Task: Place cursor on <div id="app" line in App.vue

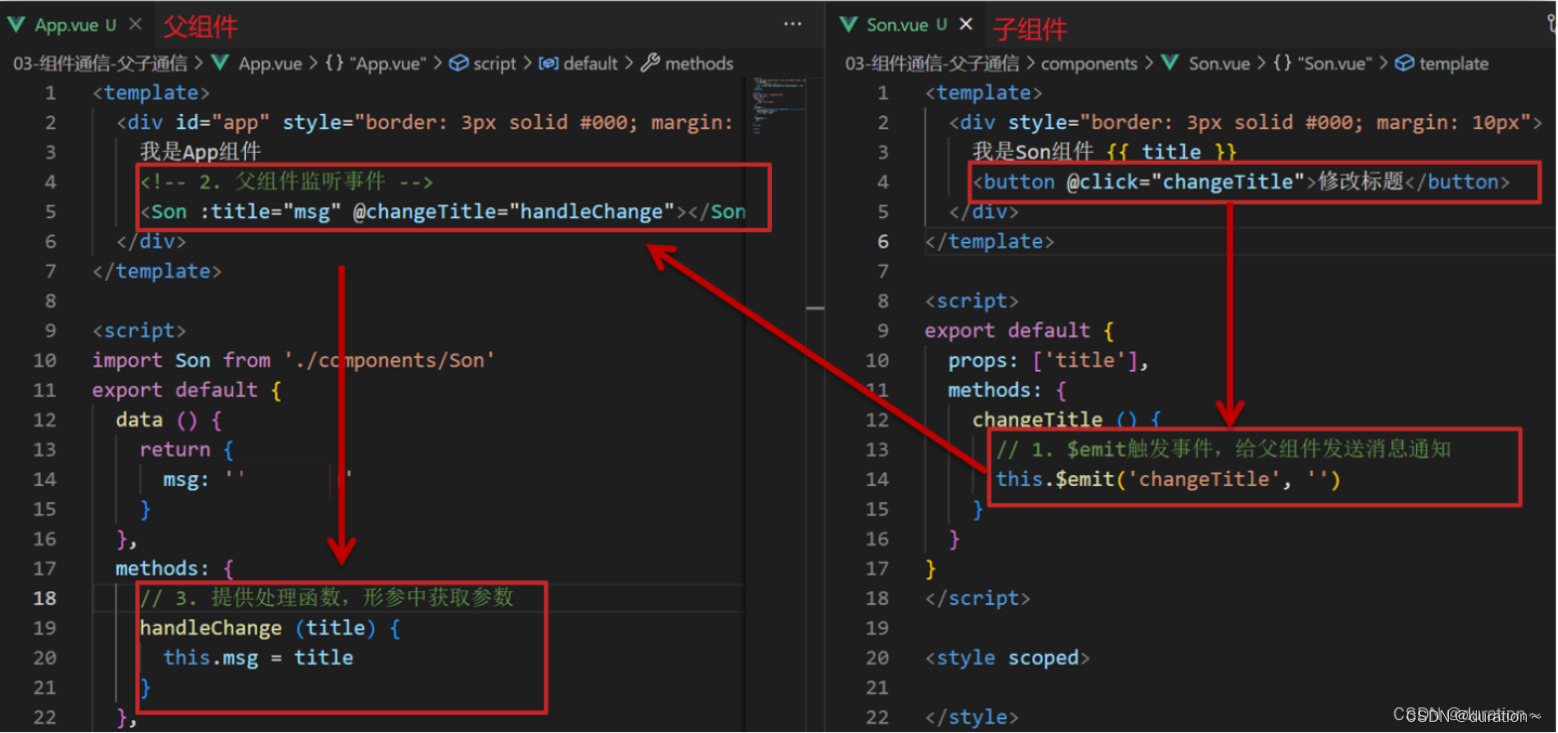Action: click(425, 122)
